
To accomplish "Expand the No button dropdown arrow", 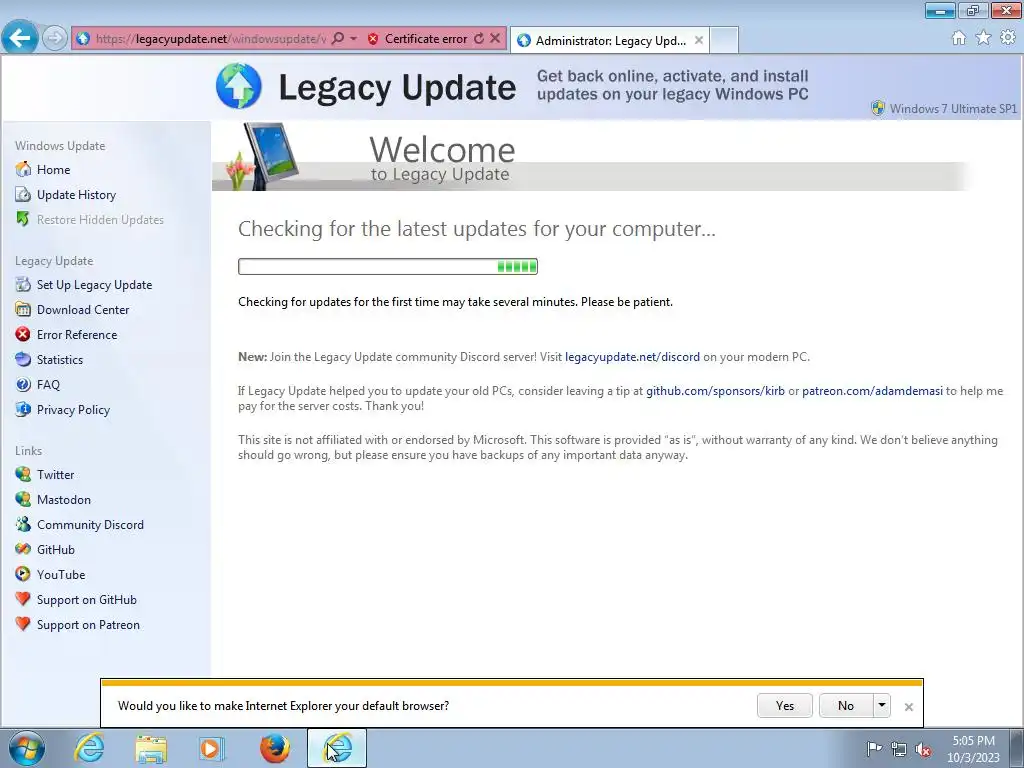I will 882,706.
